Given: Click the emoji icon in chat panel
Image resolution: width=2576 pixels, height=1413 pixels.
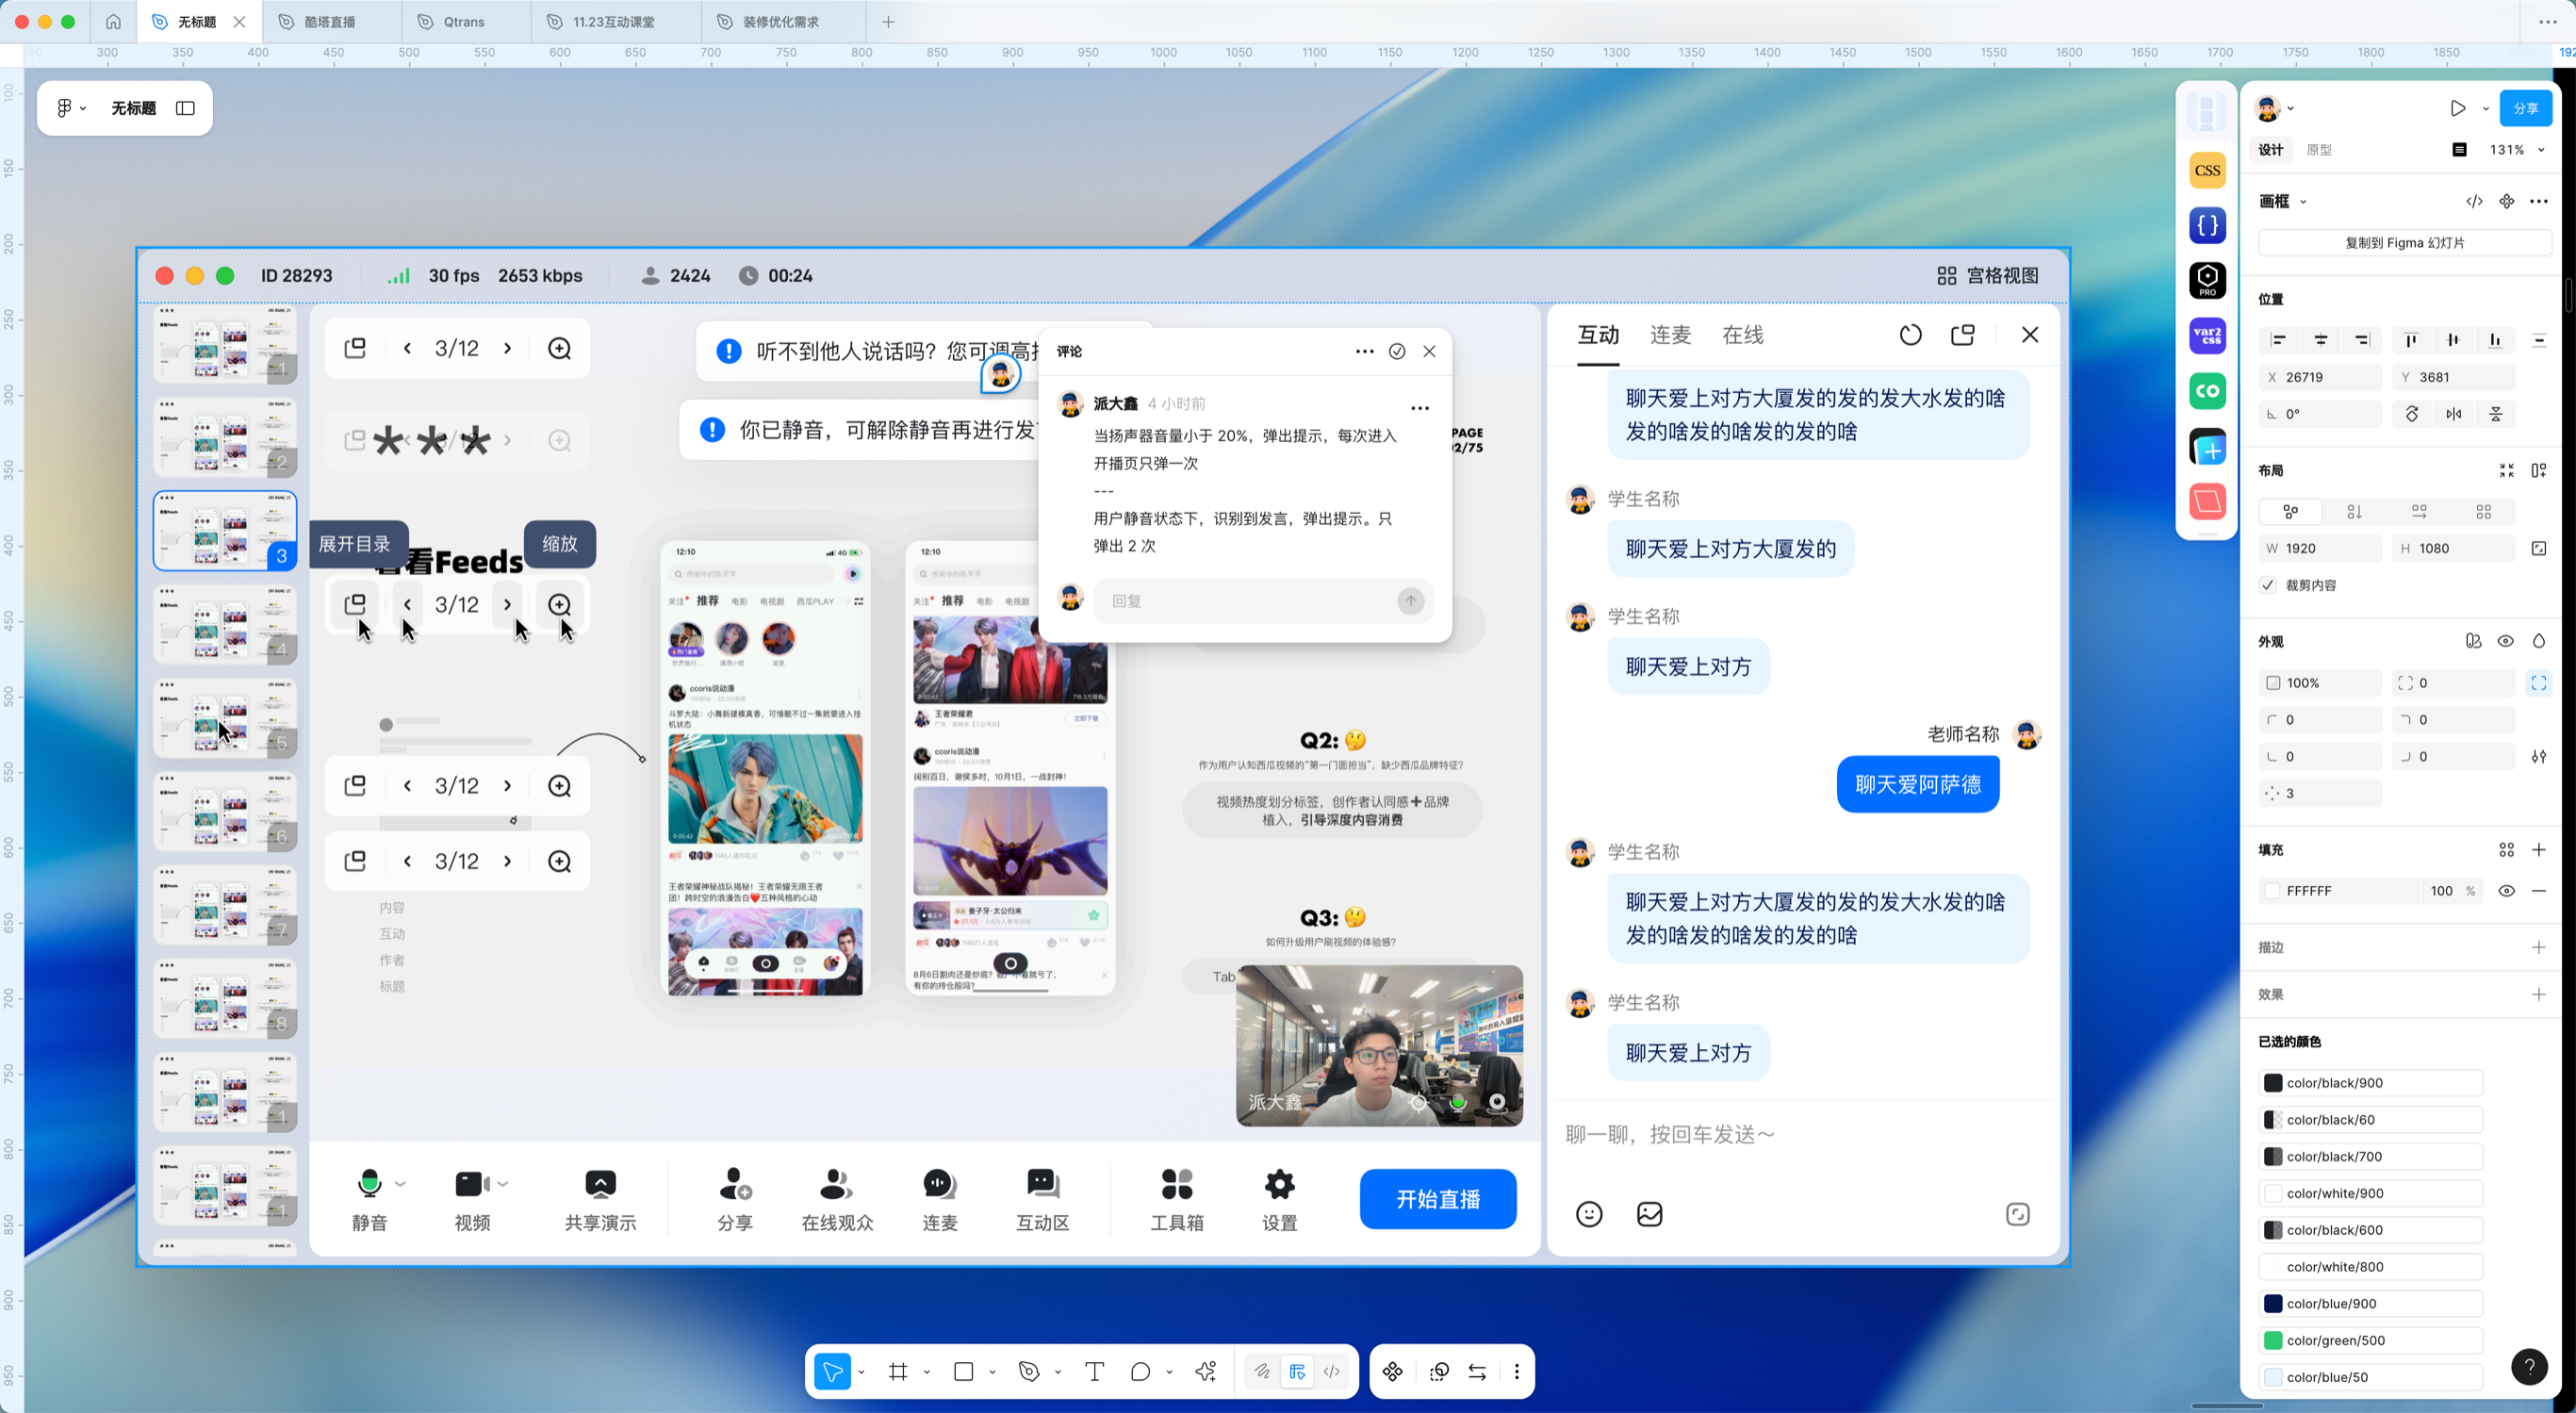Looking at the screenshot, I should click(1589, 1214).
